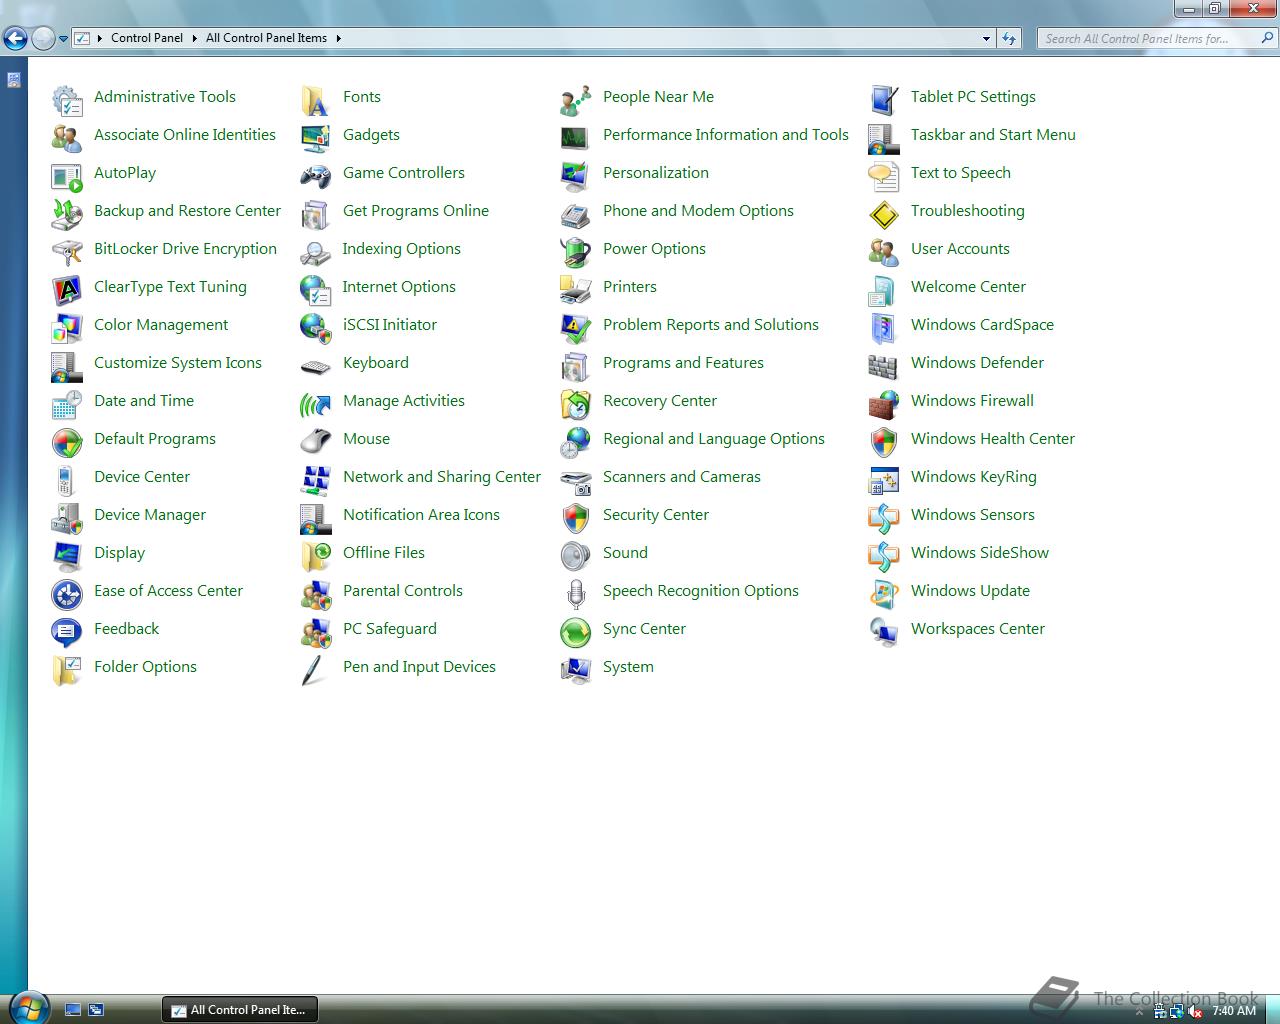1280x1024 pixels.
Task: Open the Security Center shield icon
Action: tap(576, 517)
